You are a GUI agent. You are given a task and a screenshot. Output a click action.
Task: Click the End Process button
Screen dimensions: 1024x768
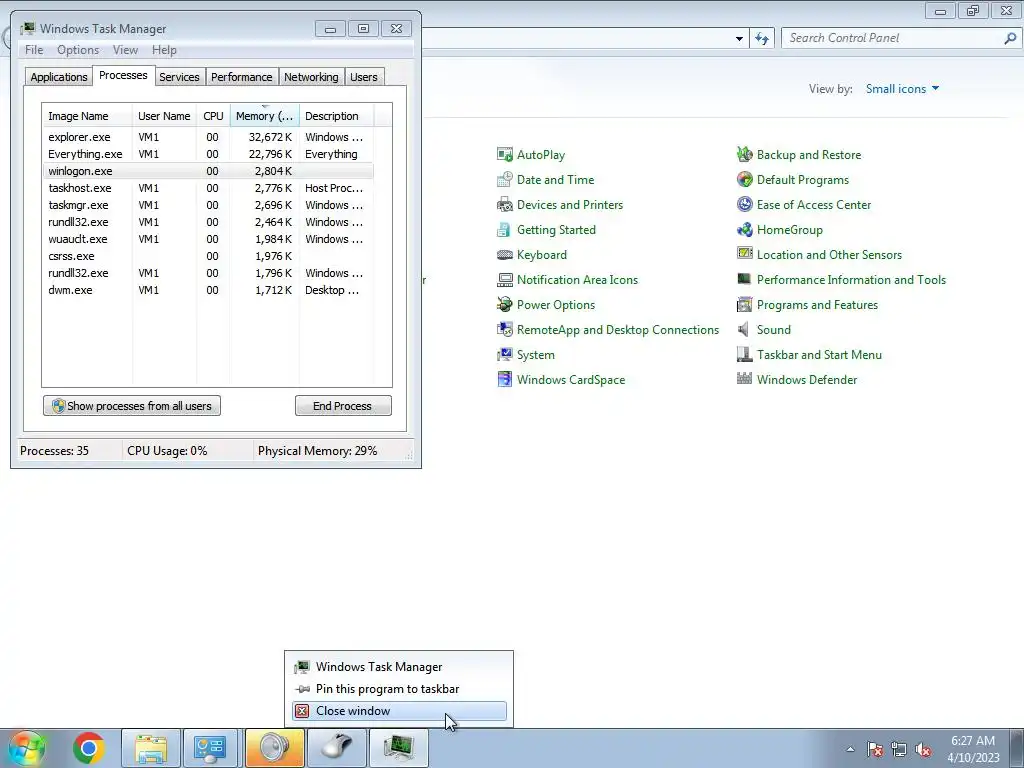coord(343,406)
